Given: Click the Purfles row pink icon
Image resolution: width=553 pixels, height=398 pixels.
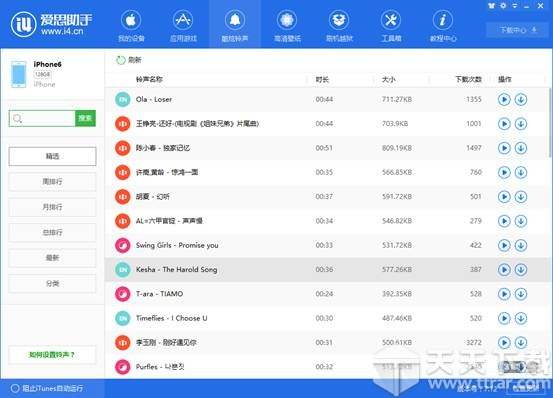Looking at the screenshot, I should click(x=123, y=367).
